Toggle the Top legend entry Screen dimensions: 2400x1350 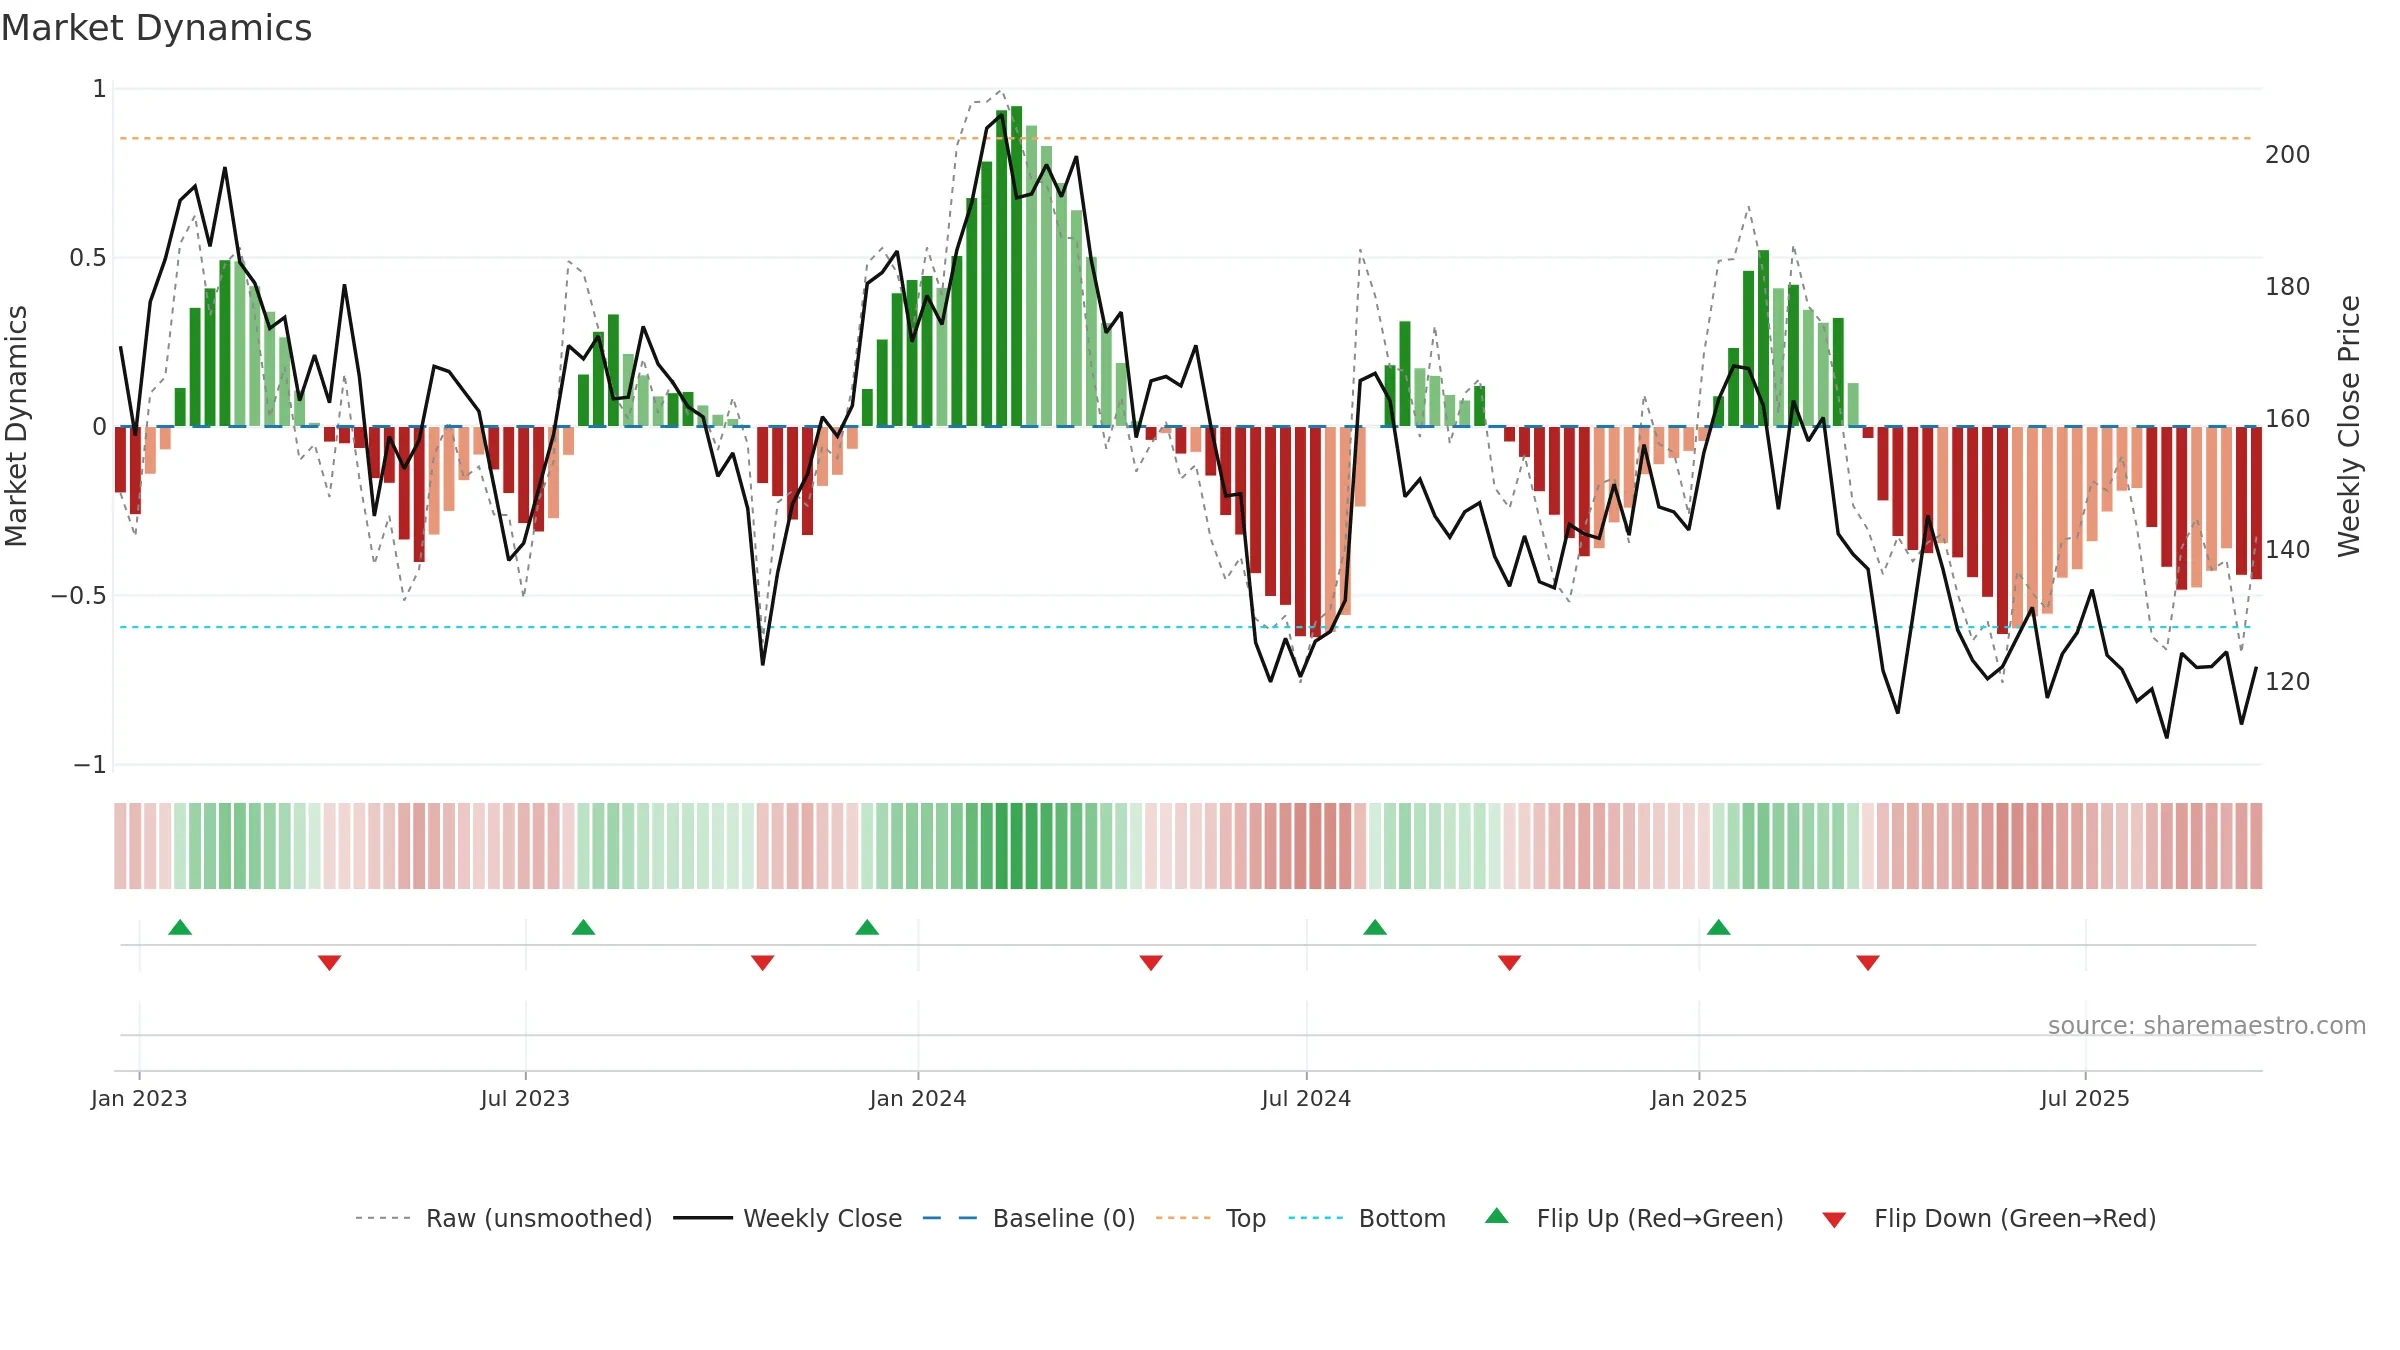[1211, 1218]
